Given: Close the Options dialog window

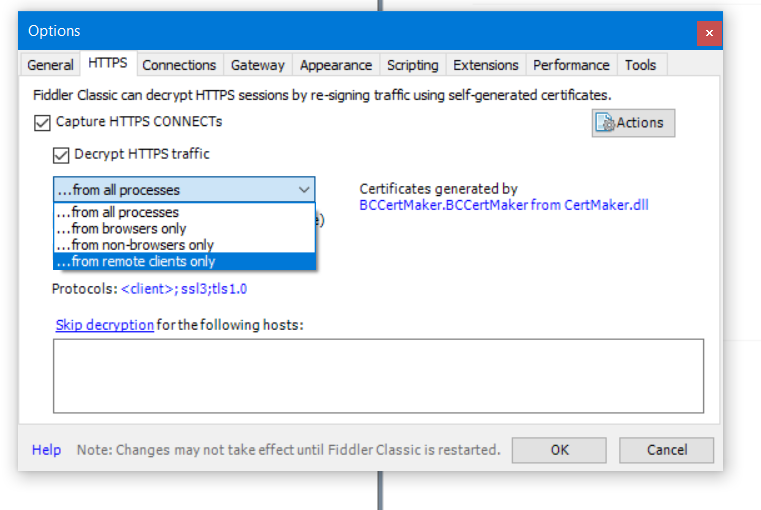Looking at the screenshot, I should (709, 32).
